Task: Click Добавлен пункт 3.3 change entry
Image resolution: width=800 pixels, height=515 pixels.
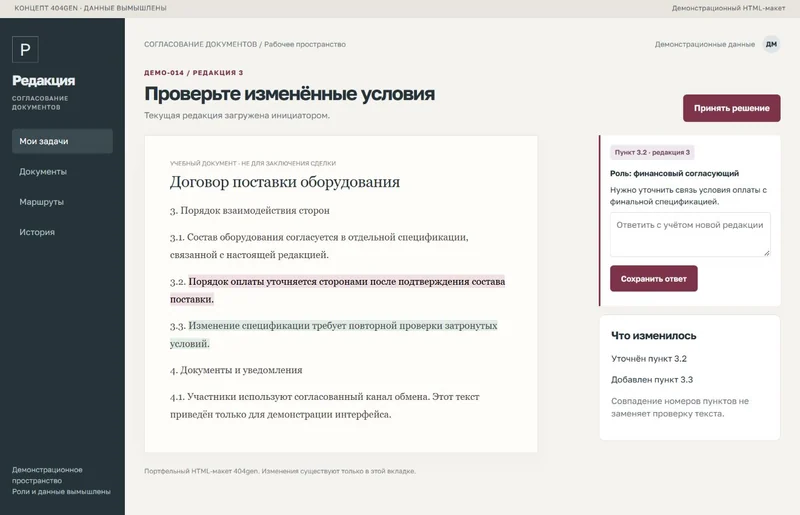Action: [652, 380]
